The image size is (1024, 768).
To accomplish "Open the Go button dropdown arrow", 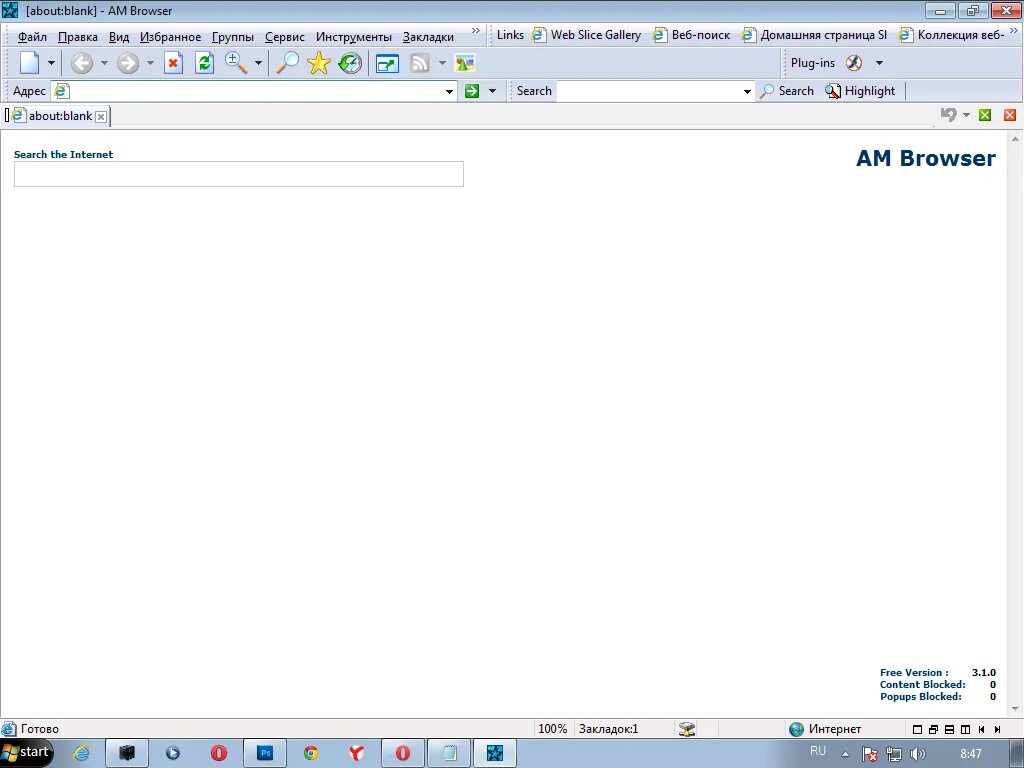I will 492,91.
